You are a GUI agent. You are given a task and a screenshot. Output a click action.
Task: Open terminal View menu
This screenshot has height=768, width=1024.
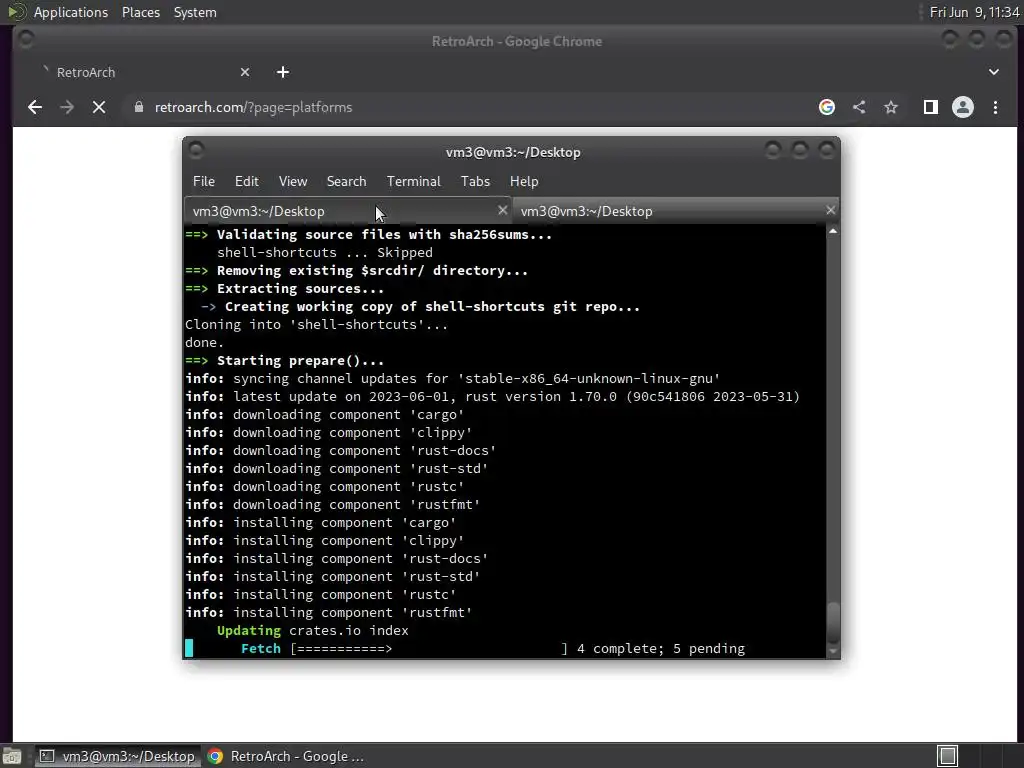tap(293, 181)
